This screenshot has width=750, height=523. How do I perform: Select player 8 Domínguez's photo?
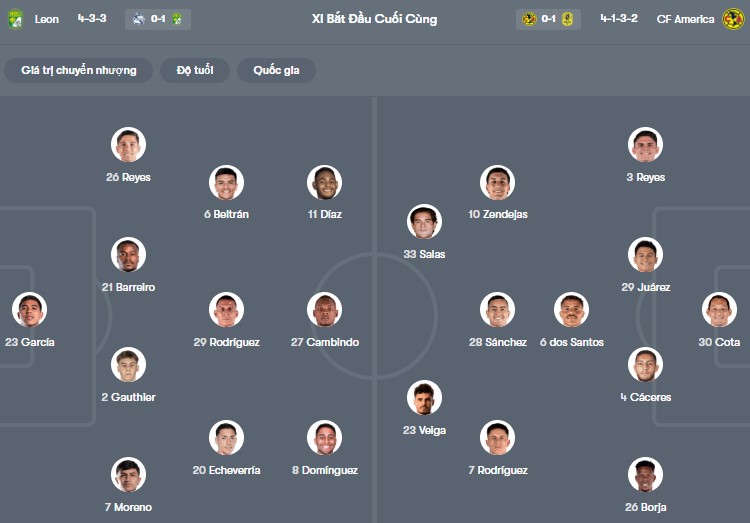[x=324, y=438]
